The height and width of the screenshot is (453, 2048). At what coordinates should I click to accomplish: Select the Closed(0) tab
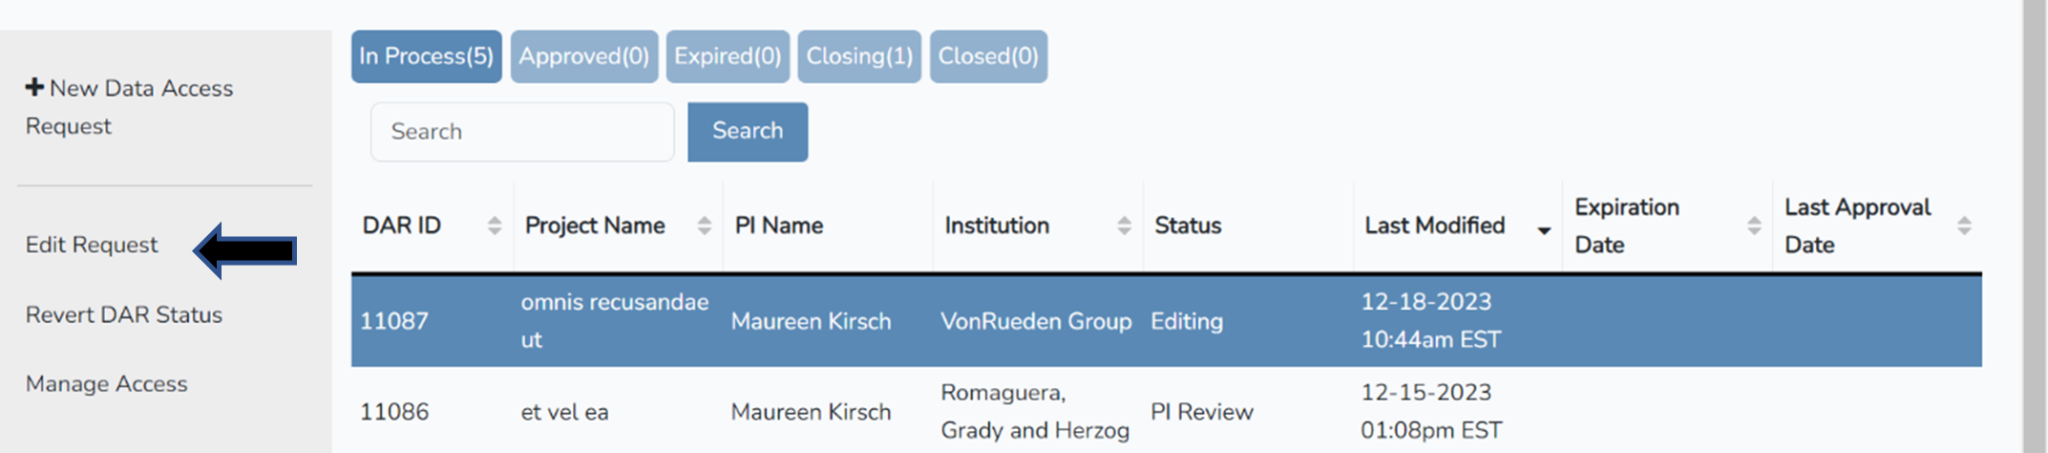click(988, 56)
